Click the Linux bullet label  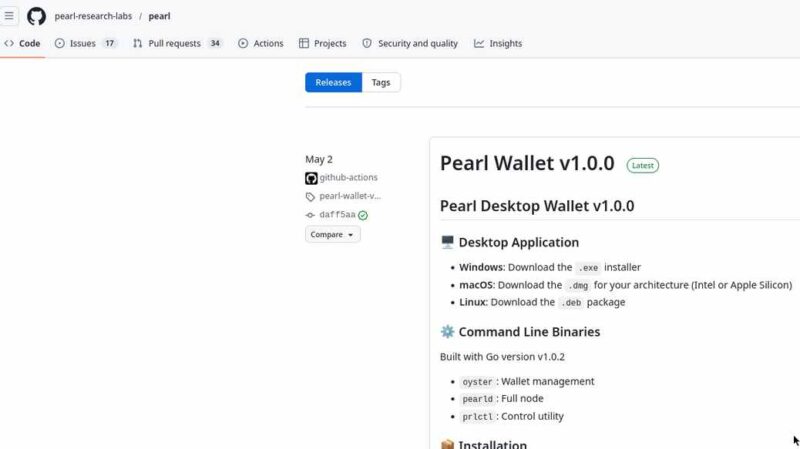pos(472,302)
